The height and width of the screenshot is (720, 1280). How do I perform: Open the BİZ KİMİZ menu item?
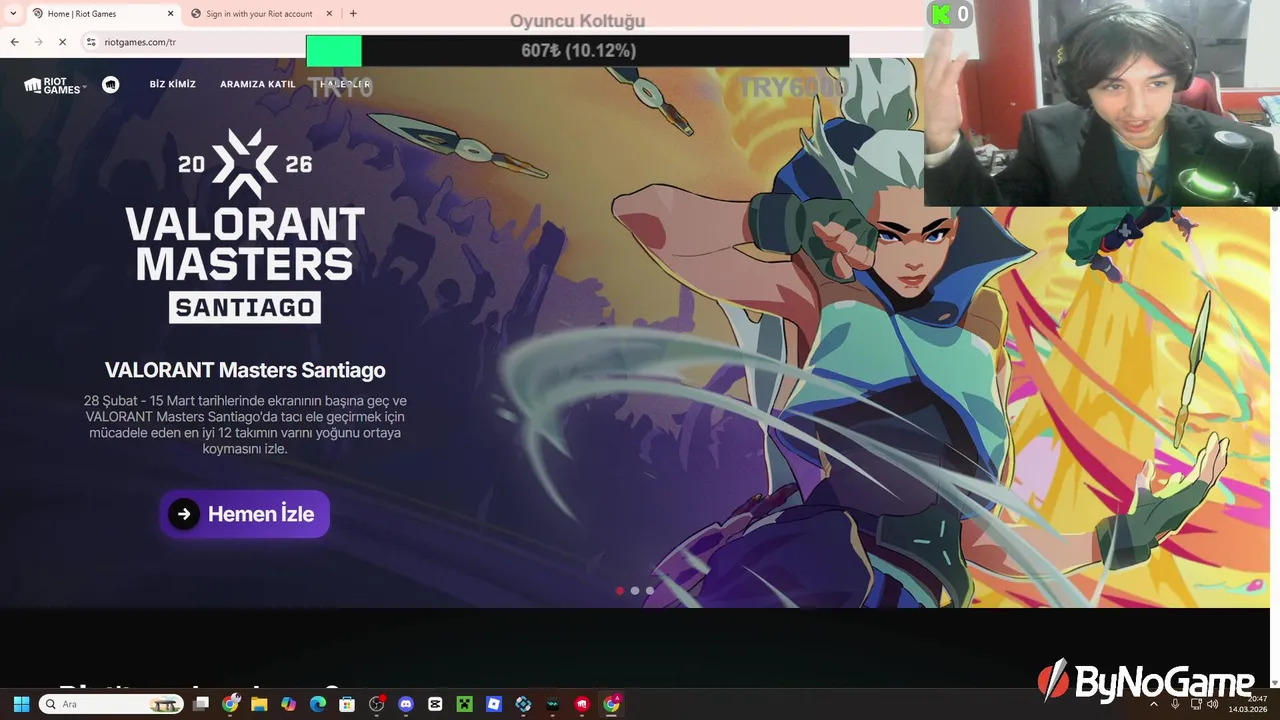click(173, 85)
